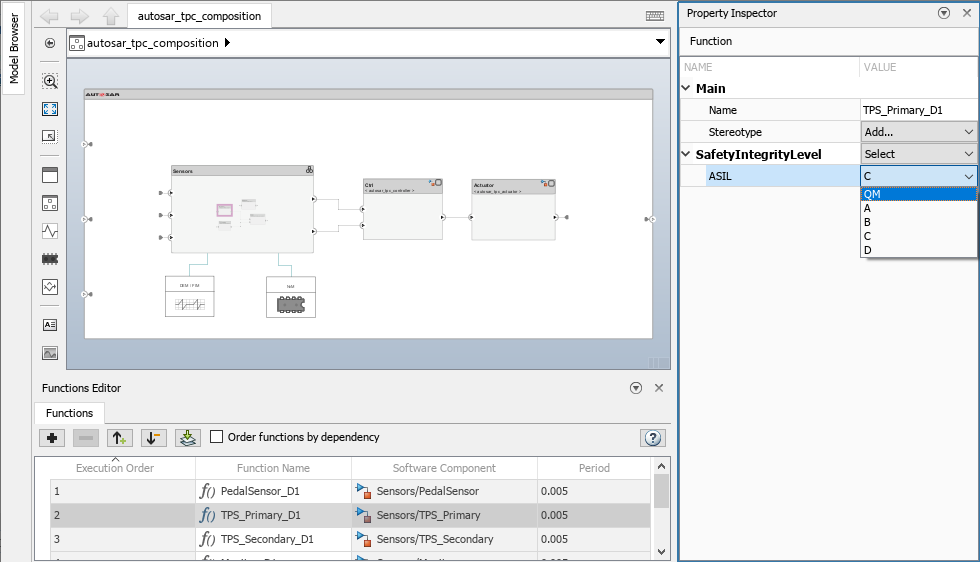980x562 pixels.
Task: Click Software Component column header
Action: pyautogui.click(x=444, y=468)
